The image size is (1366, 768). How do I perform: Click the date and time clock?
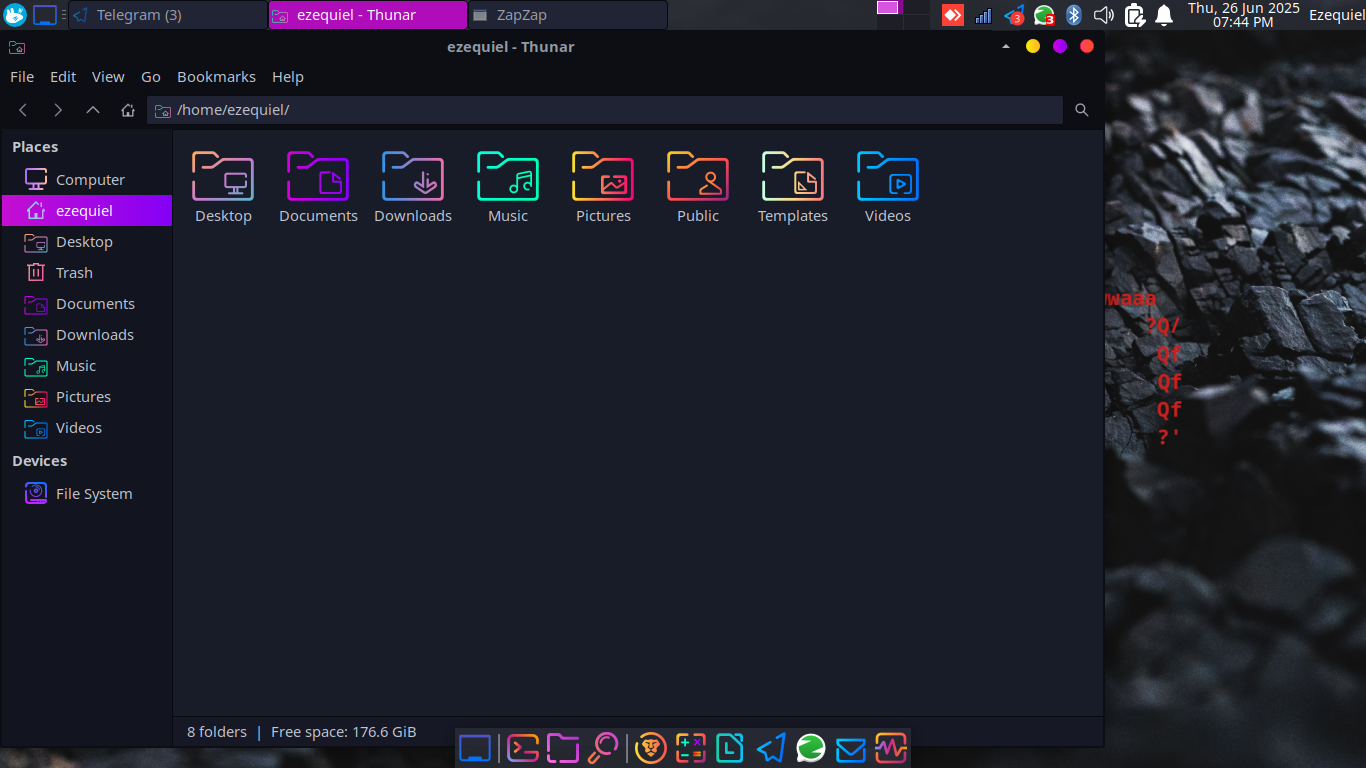[1243, 15]
